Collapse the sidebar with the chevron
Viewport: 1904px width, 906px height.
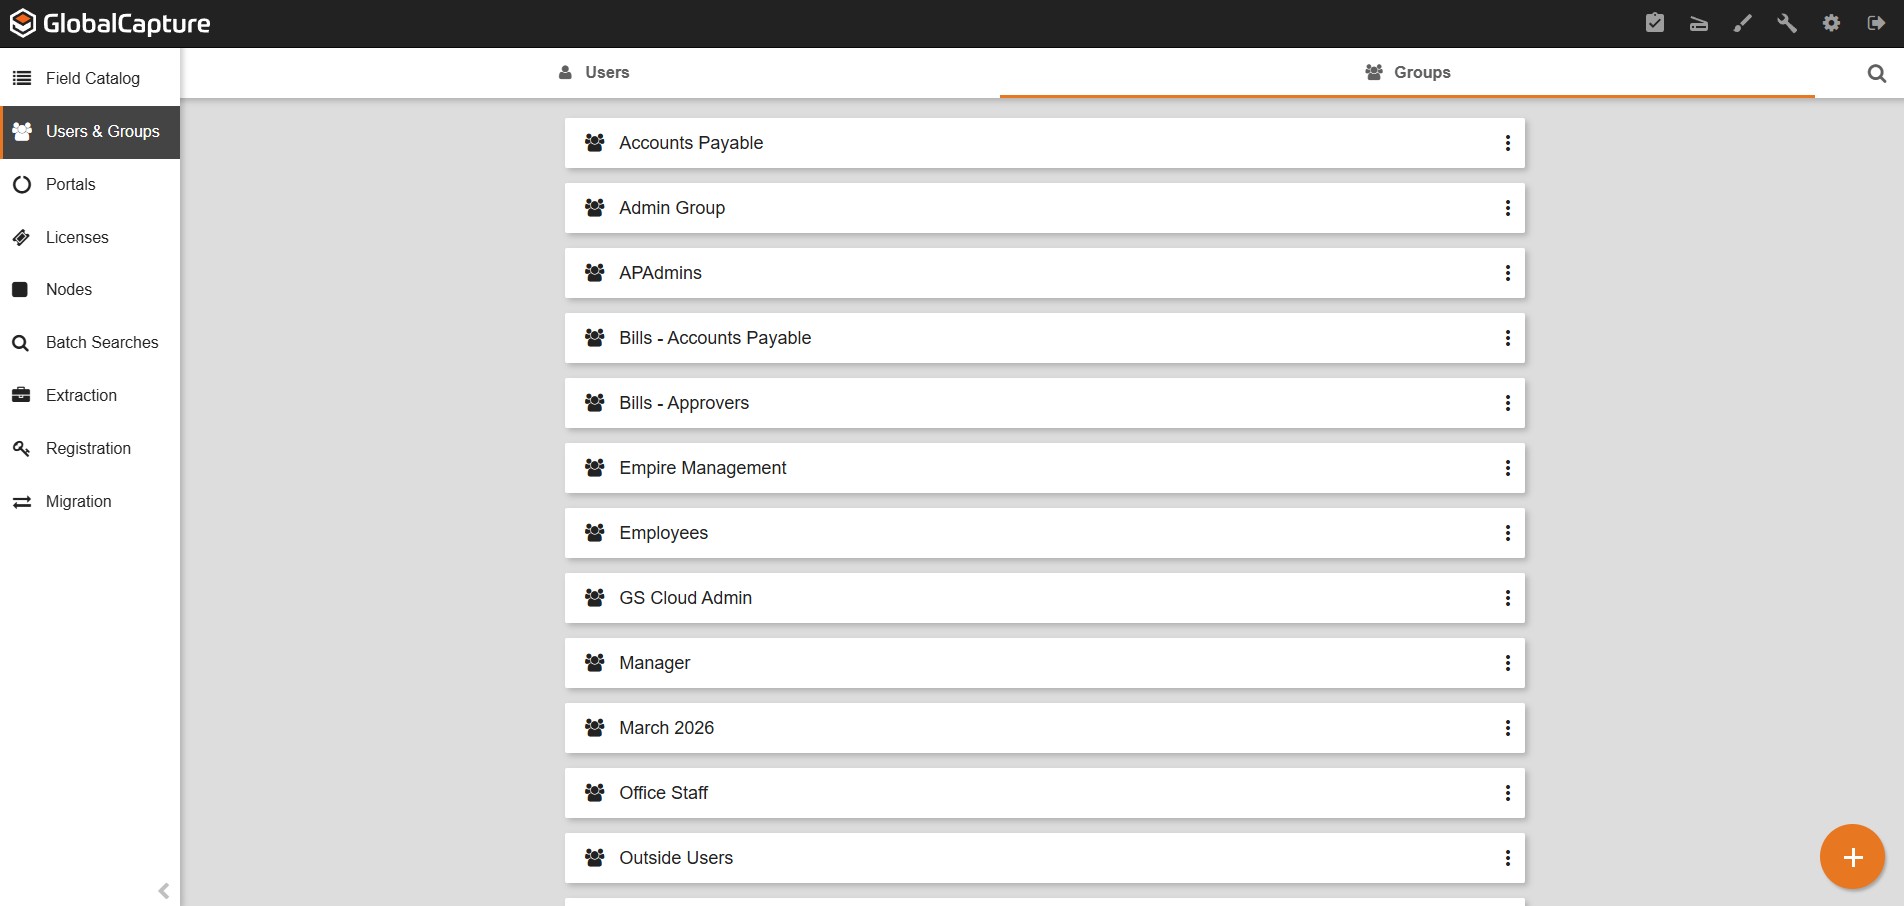164,890
